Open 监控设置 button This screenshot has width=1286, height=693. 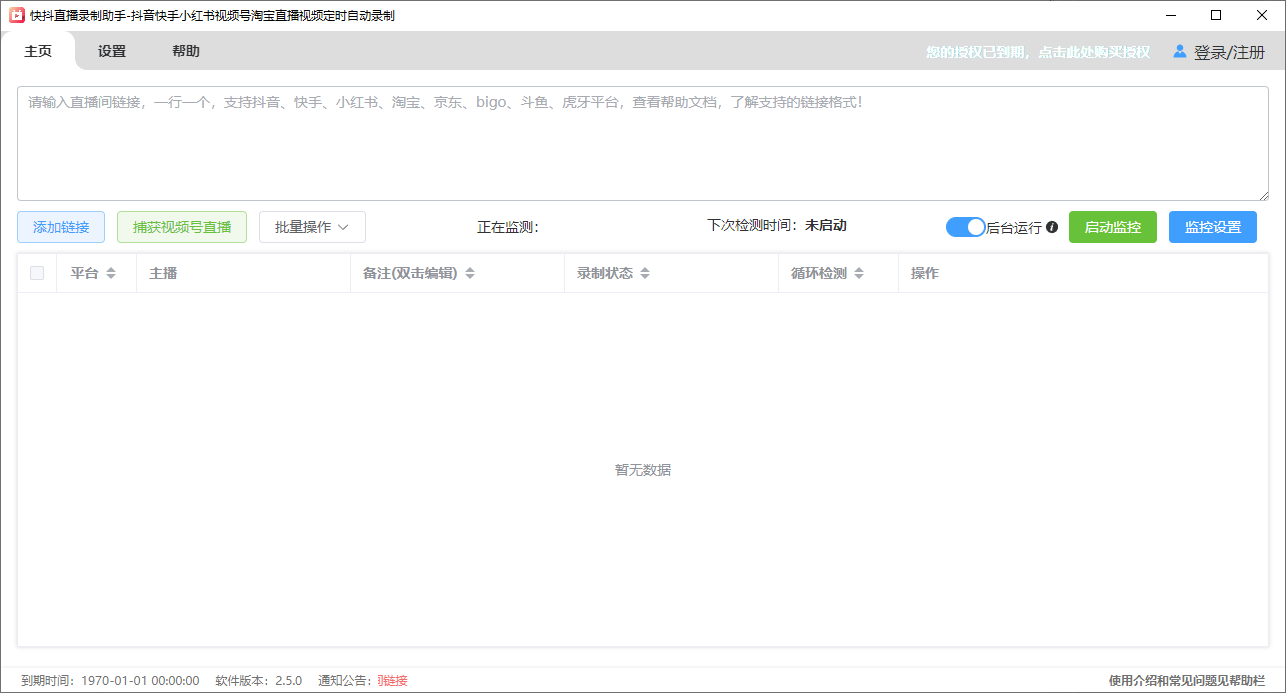[x=1213, y=227]
